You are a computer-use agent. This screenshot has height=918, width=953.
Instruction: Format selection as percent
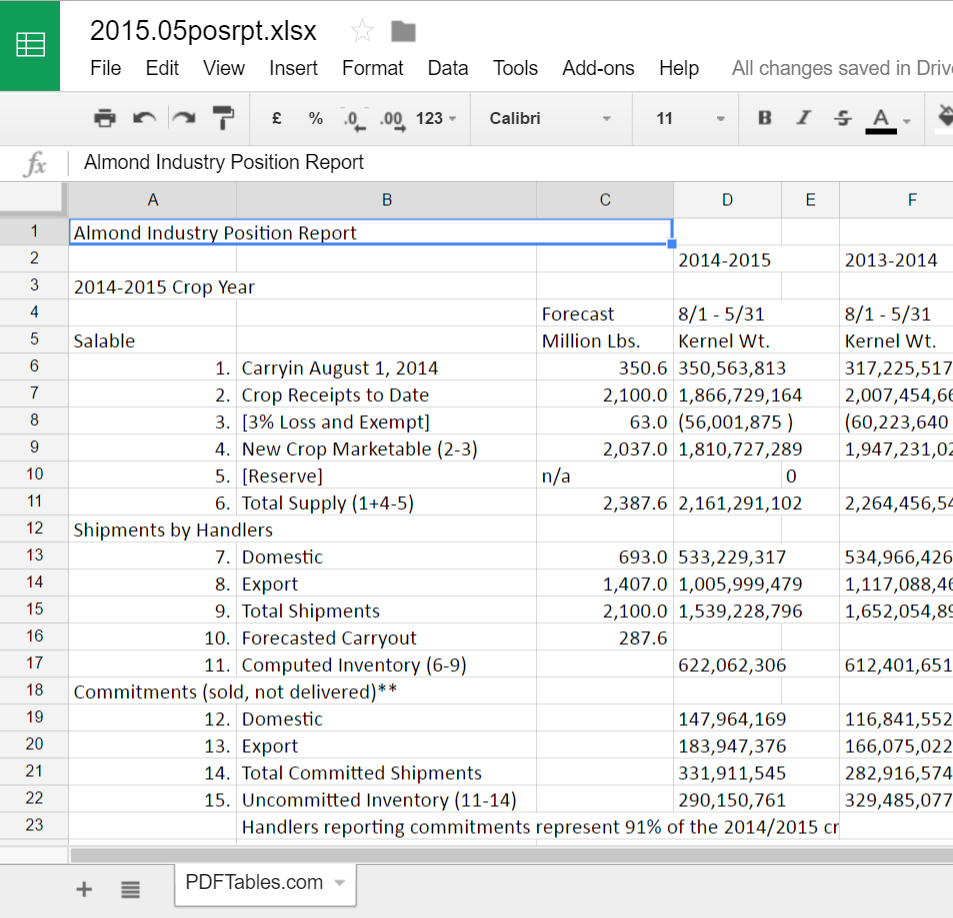coord(315,117)
